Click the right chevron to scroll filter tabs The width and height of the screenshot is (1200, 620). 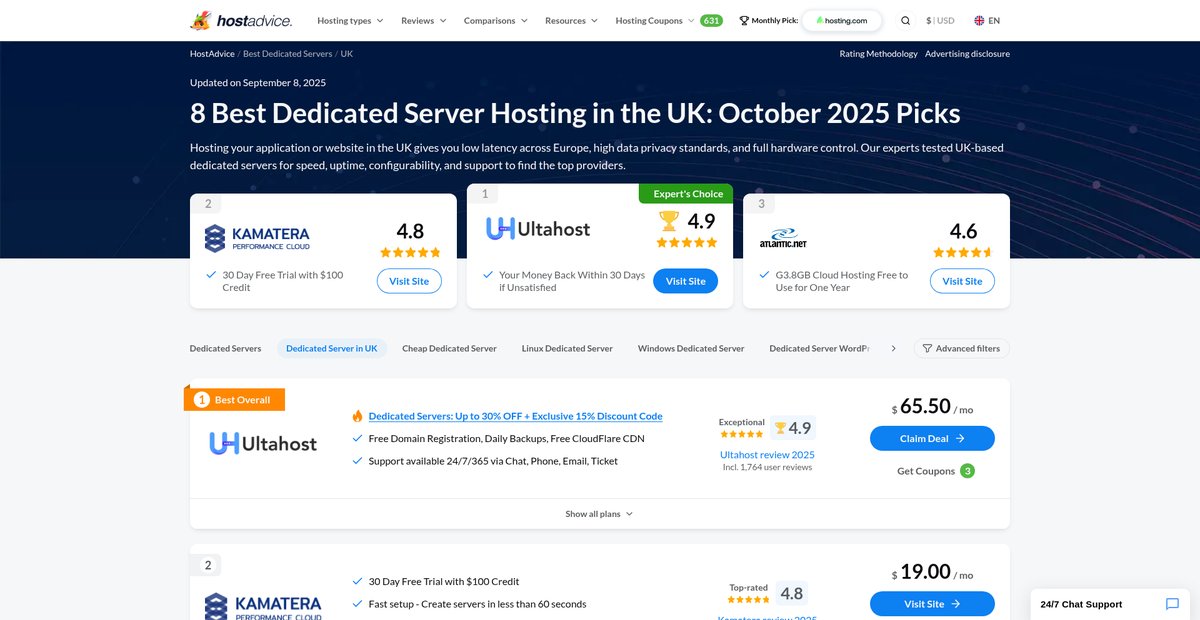893,348
